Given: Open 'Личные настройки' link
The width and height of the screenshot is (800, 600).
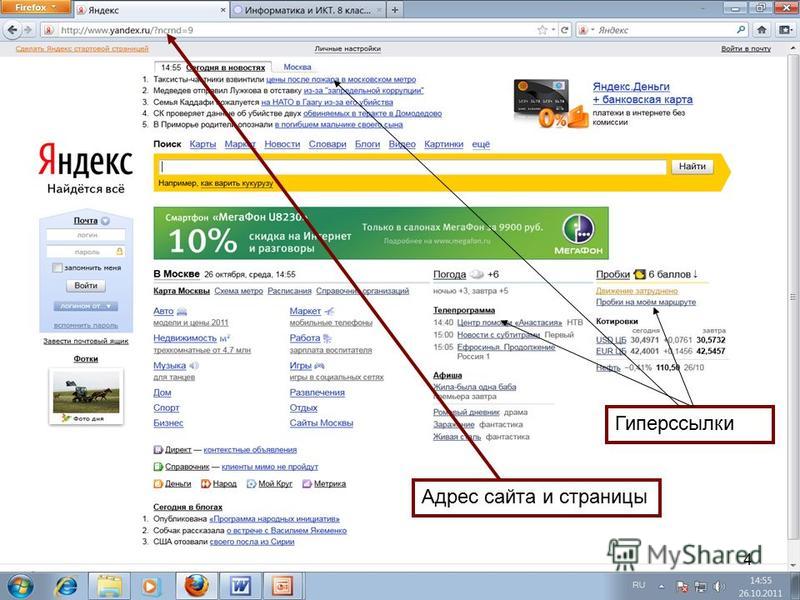Looking at the screenshot, I should pos(347,49).
